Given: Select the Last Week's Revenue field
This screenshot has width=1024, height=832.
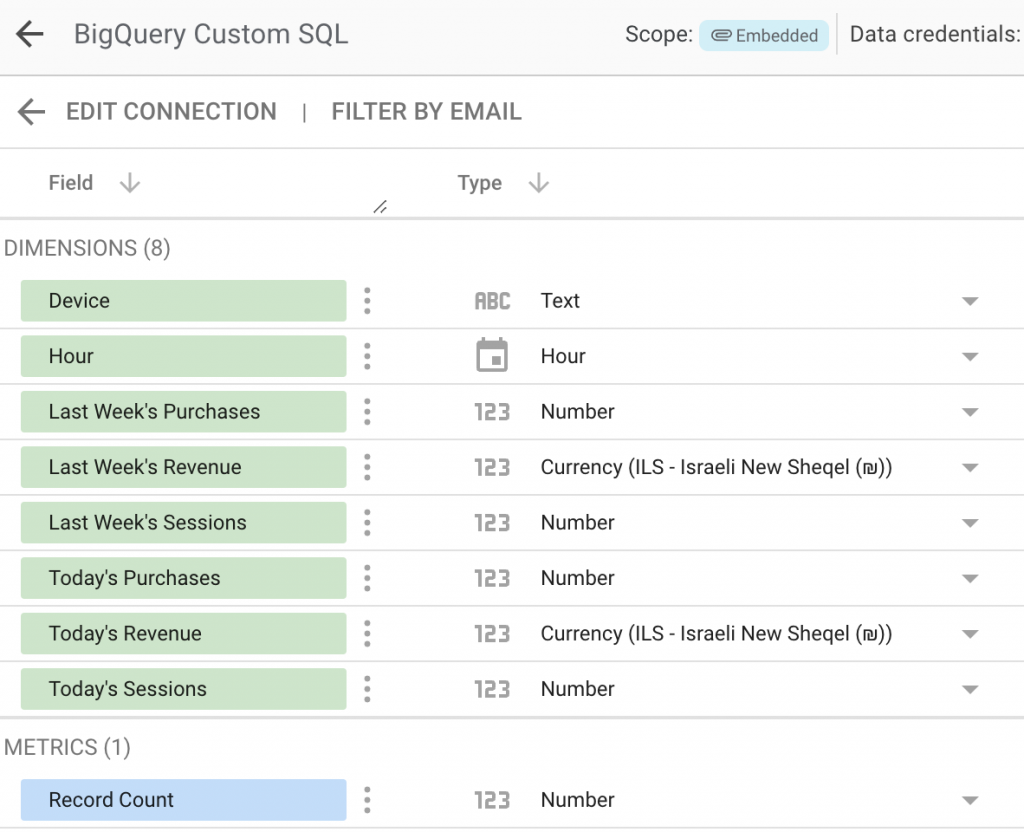Looking at the screenshot, I should coord(184,468).
